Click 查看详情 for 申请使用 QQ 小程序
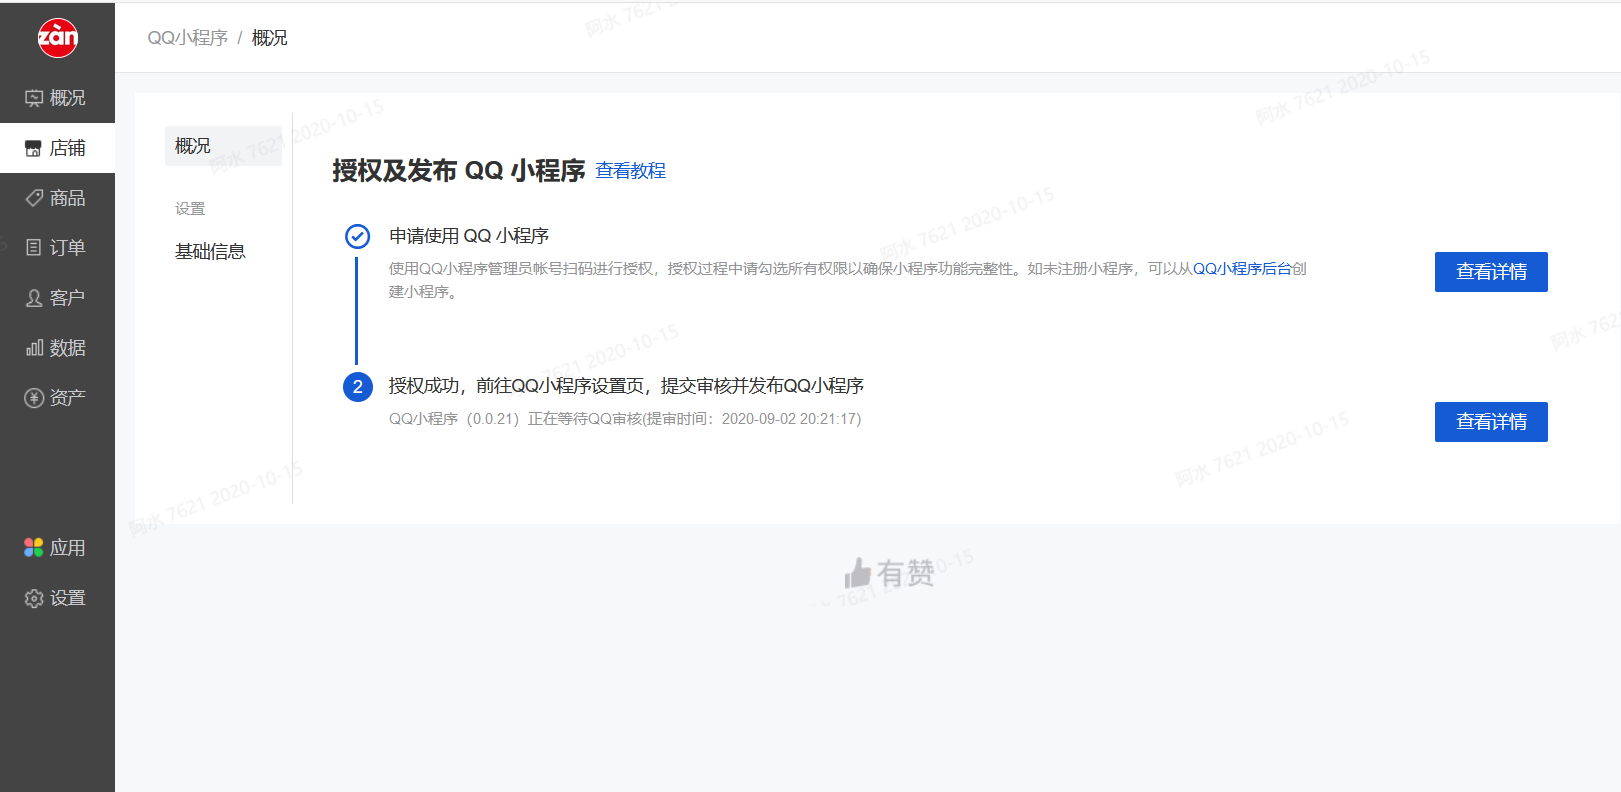The image size is (1621, 792). pos(1491,272)
